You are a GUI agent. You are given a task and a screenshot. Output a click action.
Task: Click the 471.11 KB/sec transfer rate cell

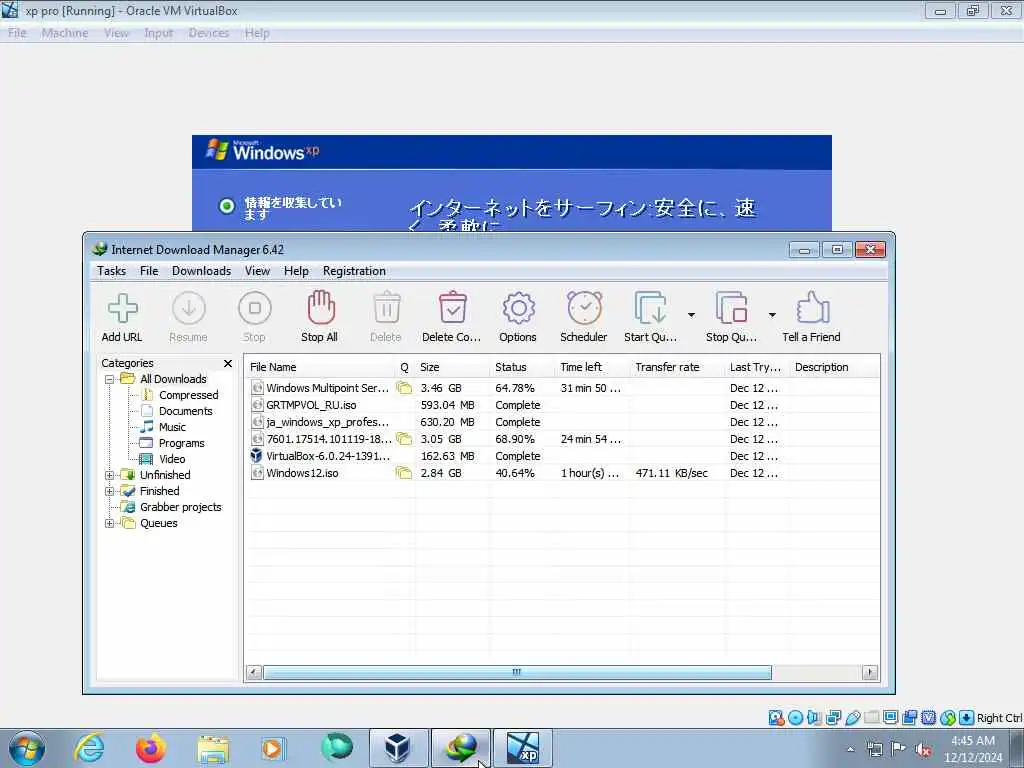click(x=671, y=473)
